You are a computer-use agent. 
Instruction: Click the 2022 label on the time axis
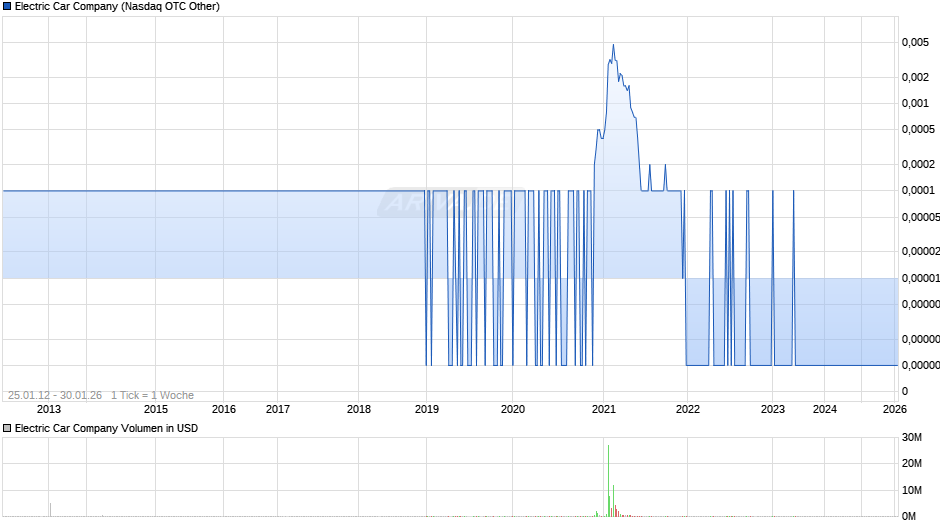[x=688, y=409]
